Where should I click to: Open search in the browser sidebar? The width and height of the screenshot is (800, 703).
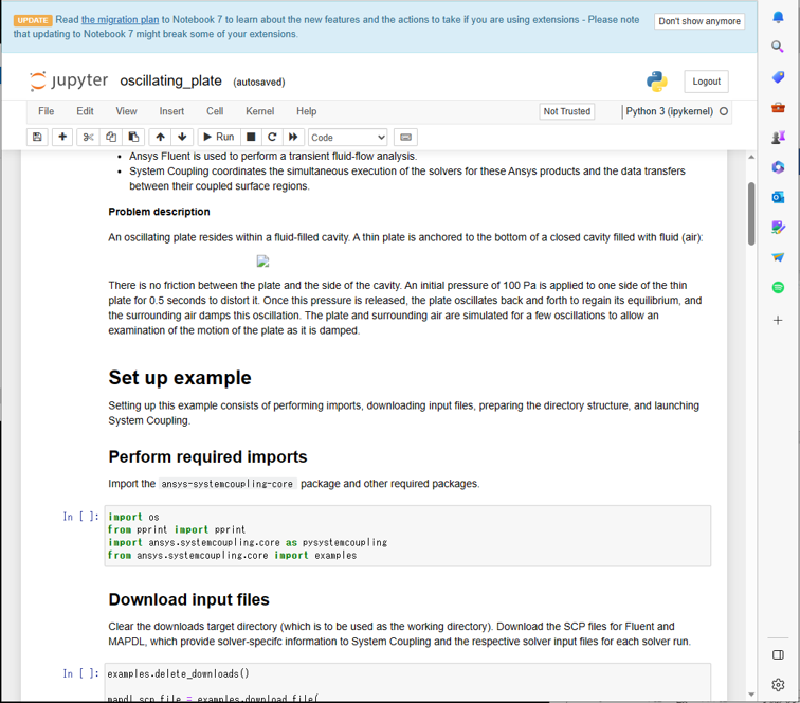point(778,46)
